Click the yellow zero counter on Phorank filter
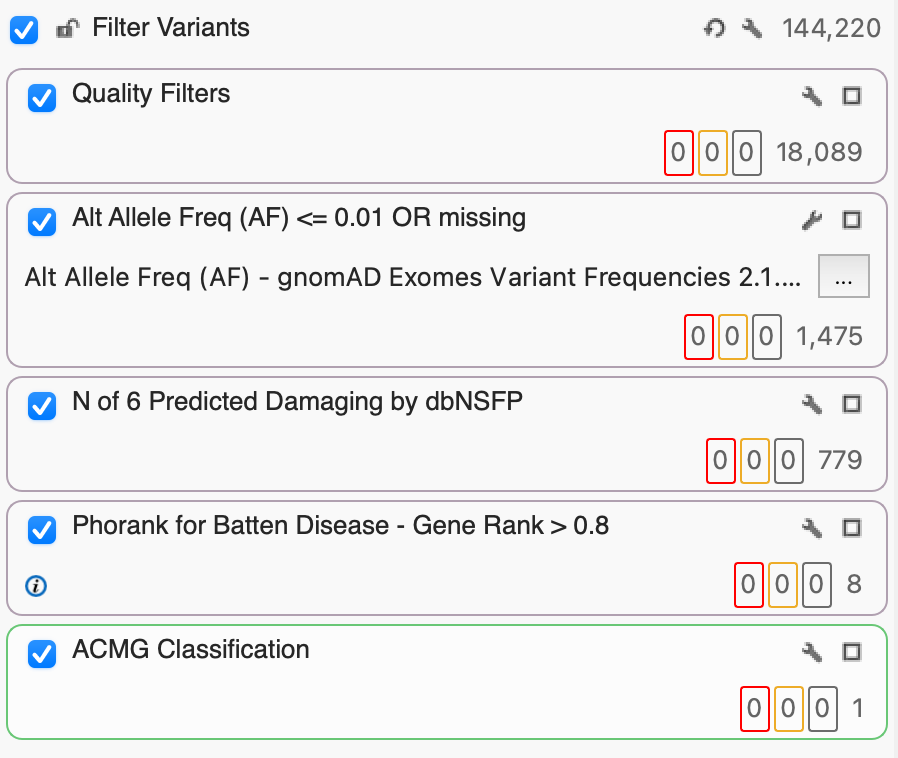This screenshot has height=758, width=898. [x=783, y=587]
